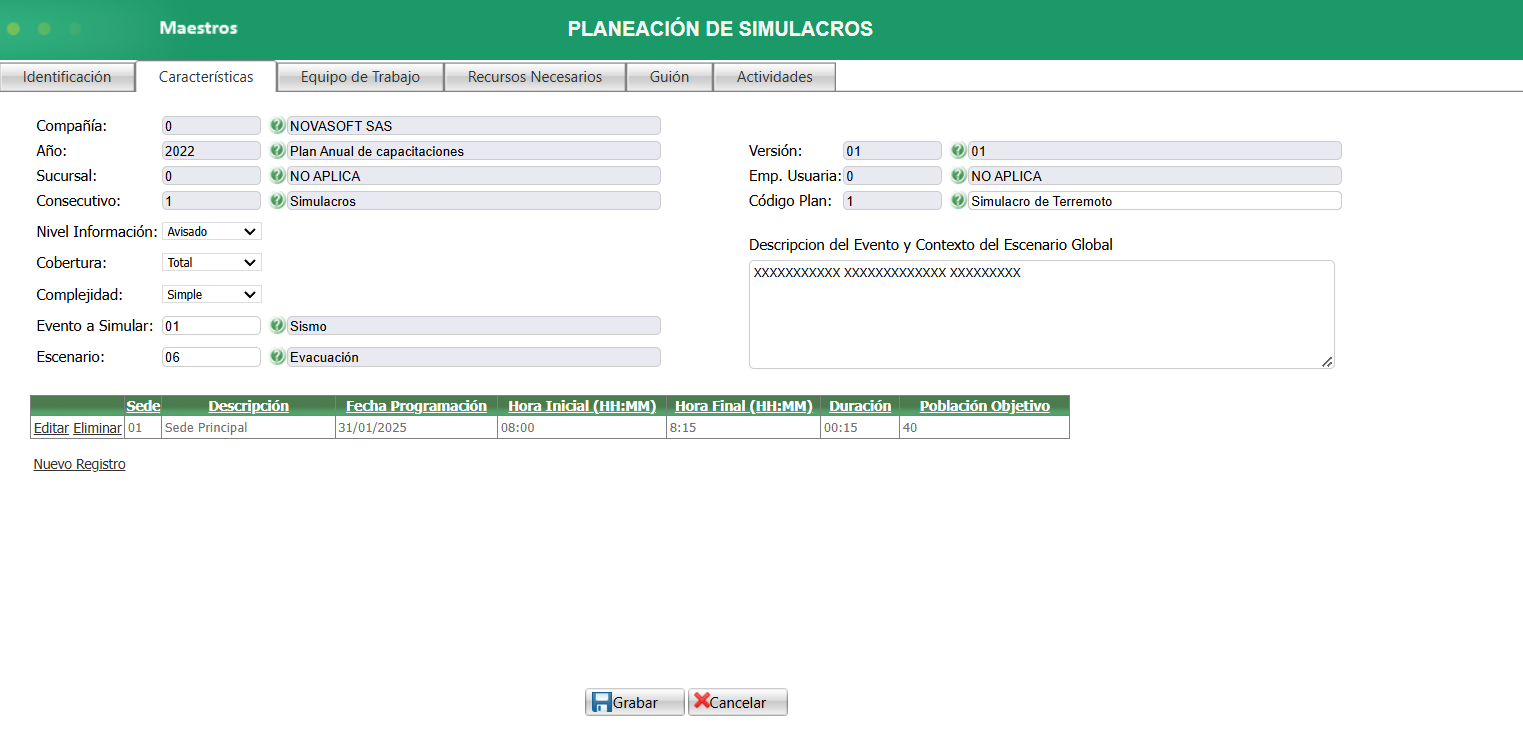Open the Nivel Información dropdown

pos(210,231)
